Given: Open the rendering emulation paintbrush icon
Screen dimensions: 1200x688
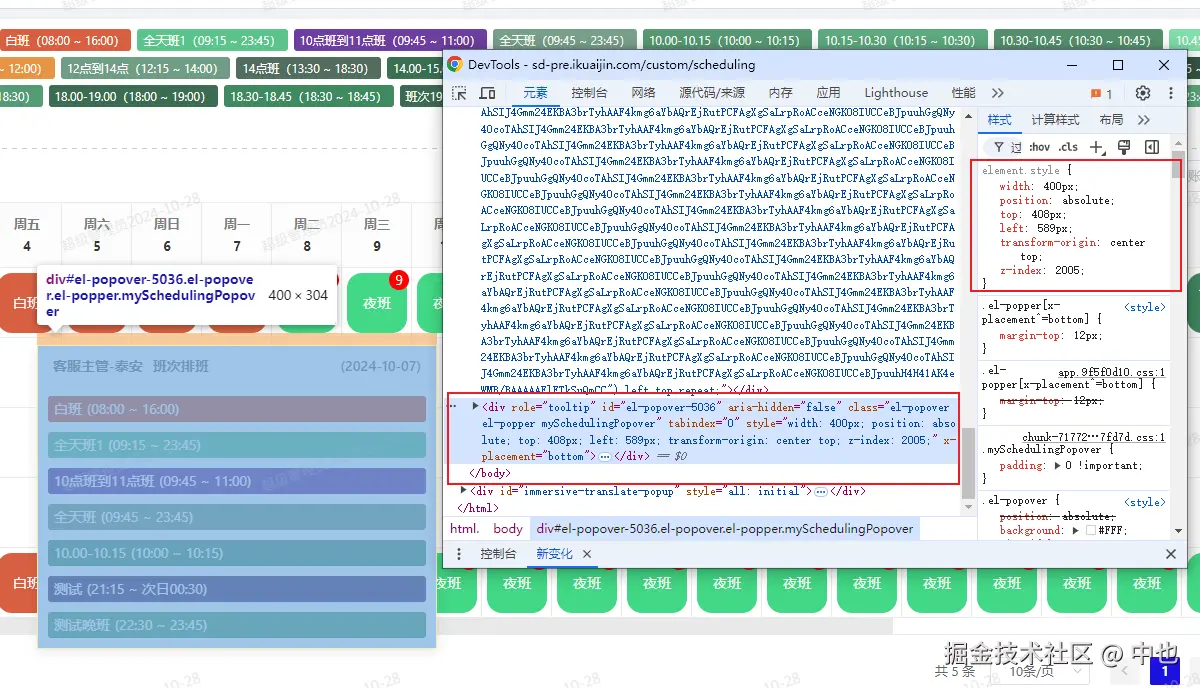Looking at the screenshot, I should tap(1124, 147).
